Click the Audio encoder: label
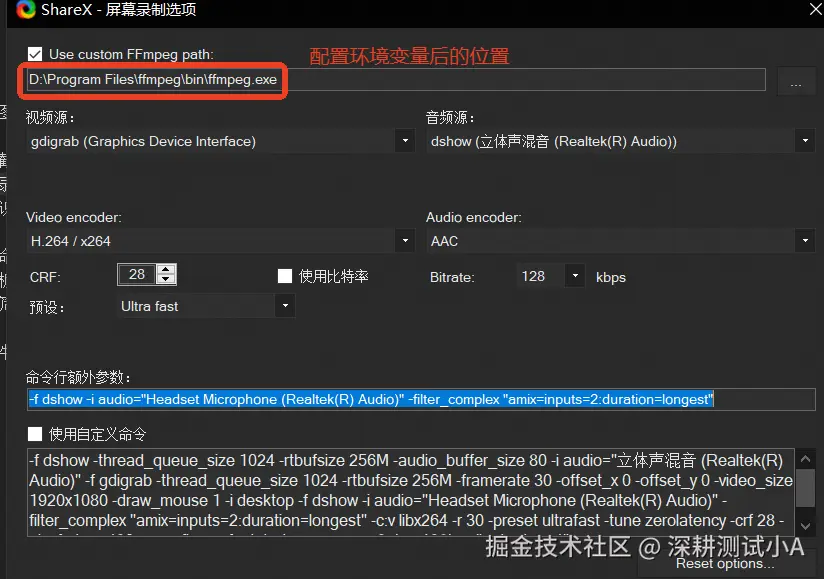Screen dimensions: 824x579 click(x=473, y=218)
